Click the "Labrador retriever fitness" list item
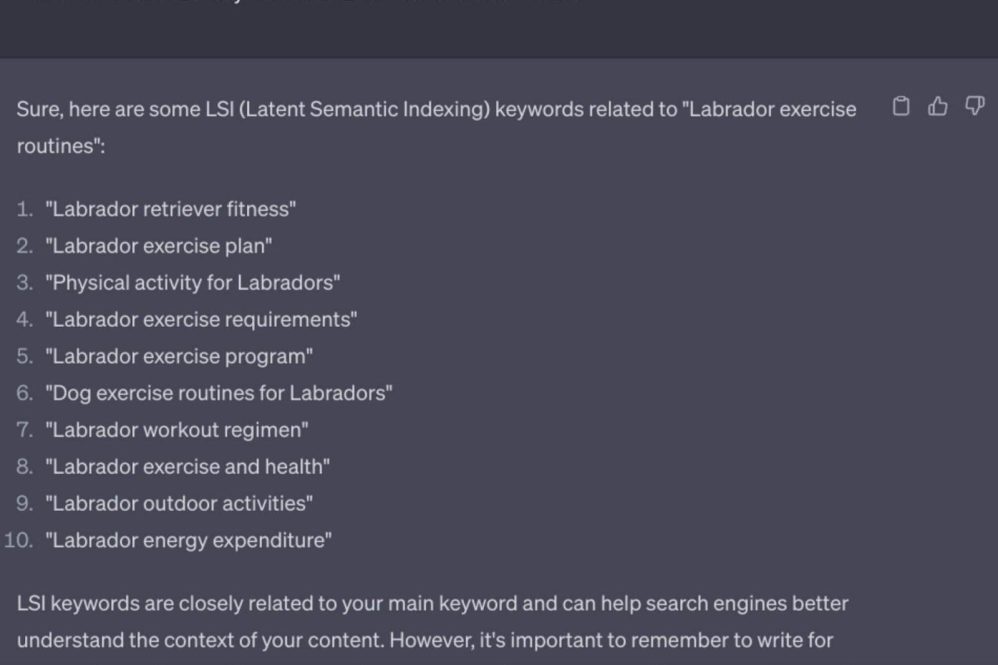Image resolution: width=998 pixels, height=665 pixels. (x=170, y=209)
